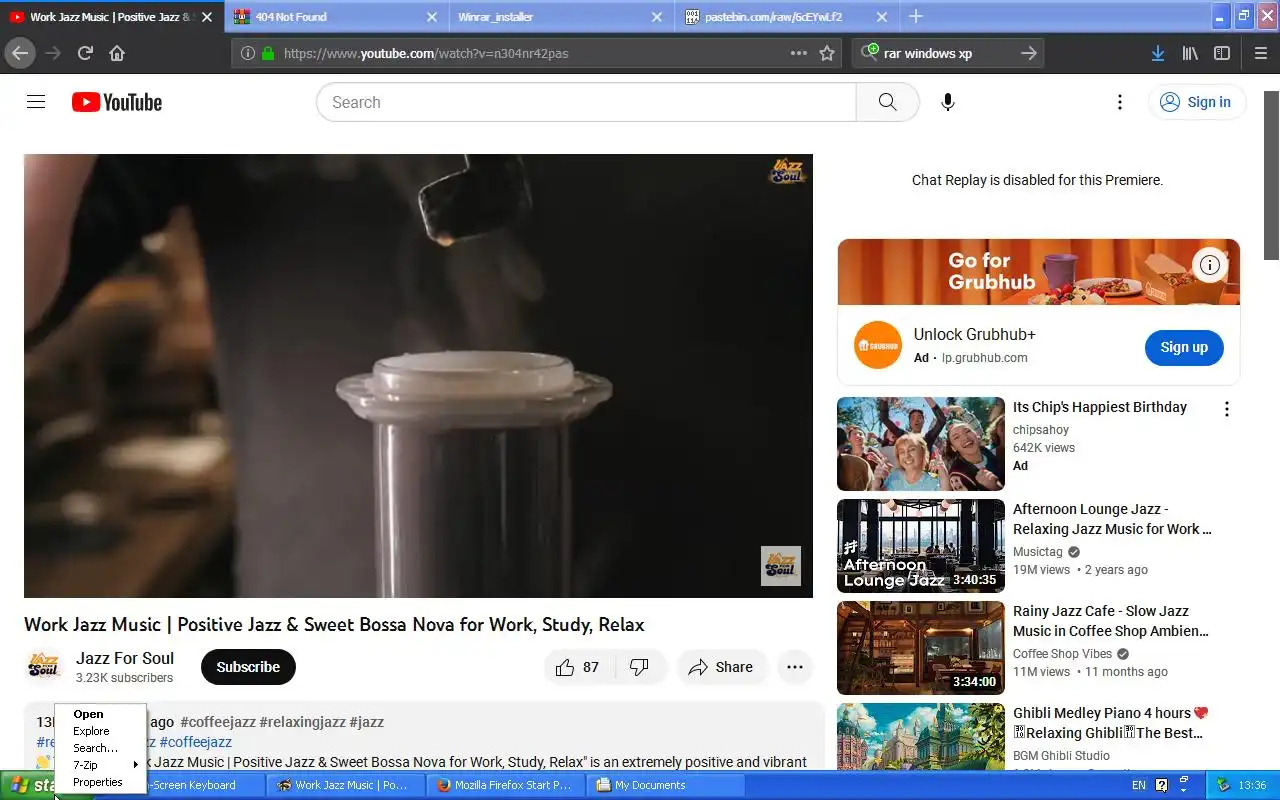Click EN language indicator in system tray
Screen dimensions: 1280x800
(1139, 785)
